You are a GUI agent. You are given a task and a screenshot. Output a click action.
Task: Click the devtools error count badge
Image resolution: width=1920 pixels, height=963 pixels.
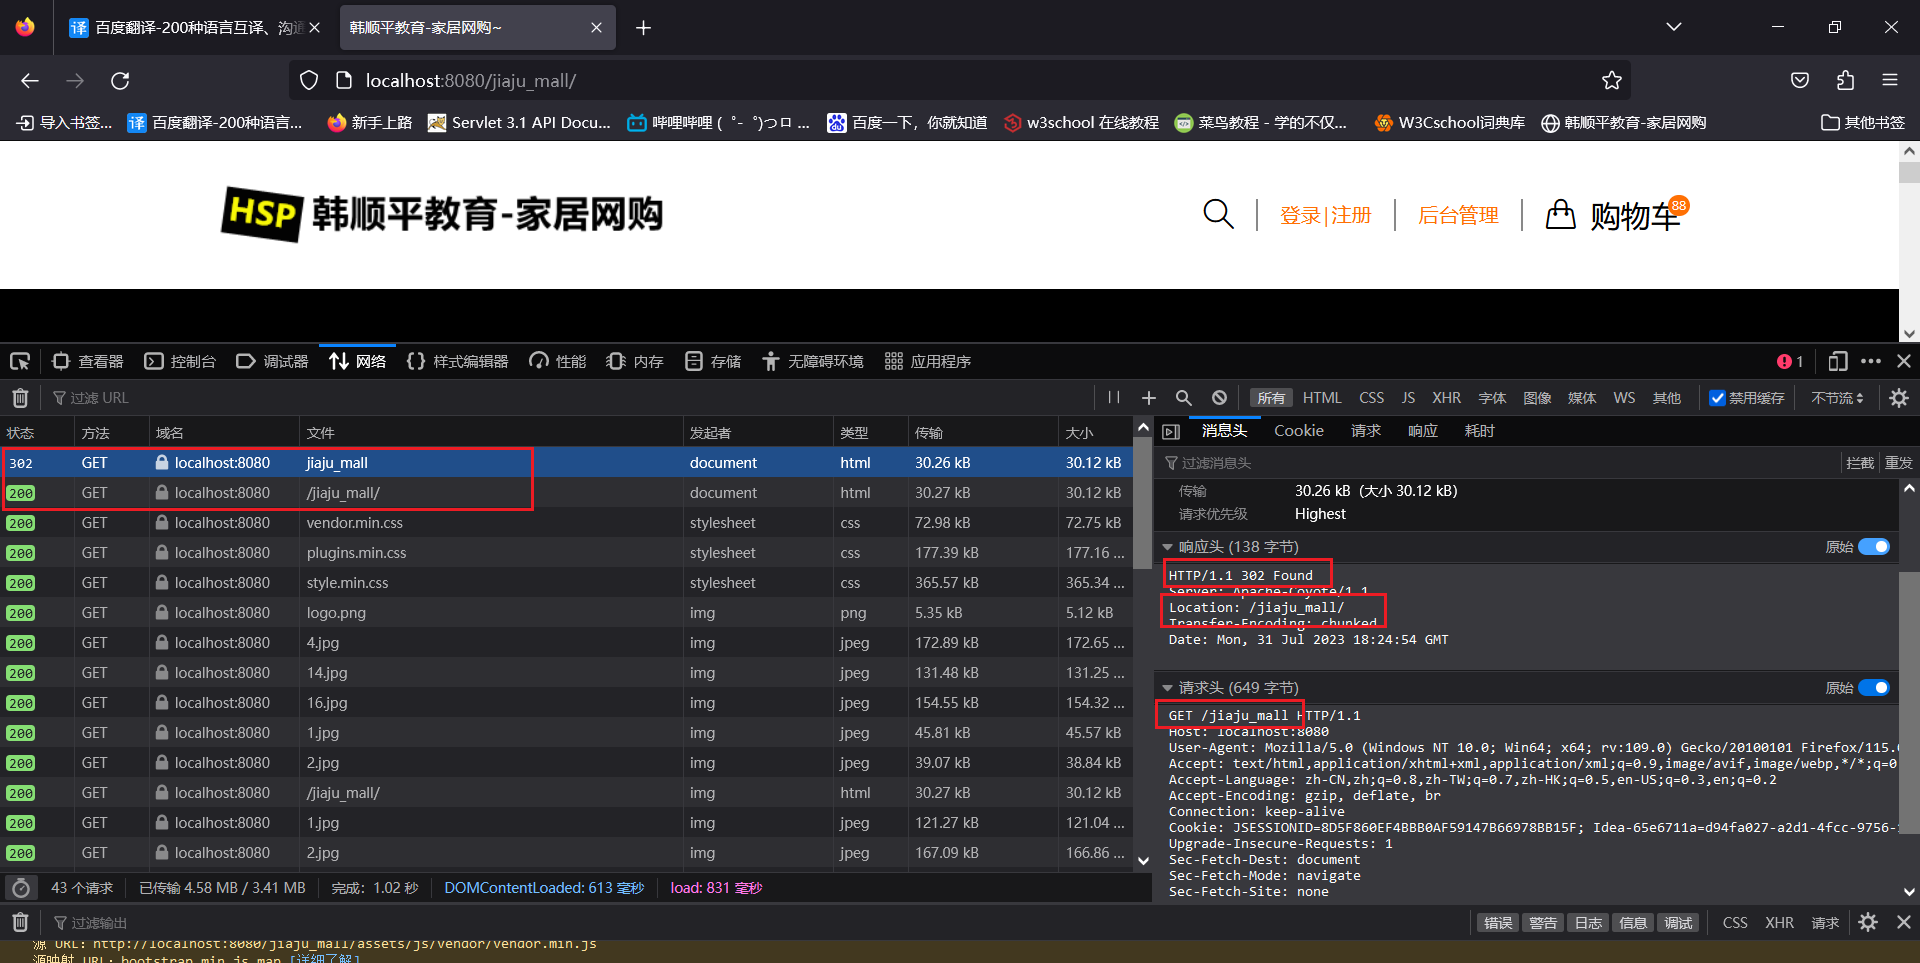(1790, 361)
